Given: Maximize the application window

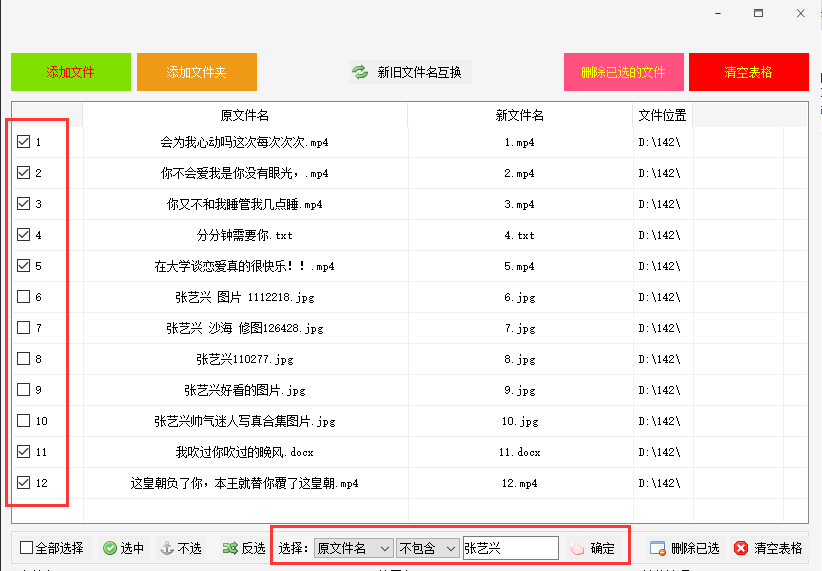Looking at the screenshot, I should pyautogui.click(x=758, y=13).
